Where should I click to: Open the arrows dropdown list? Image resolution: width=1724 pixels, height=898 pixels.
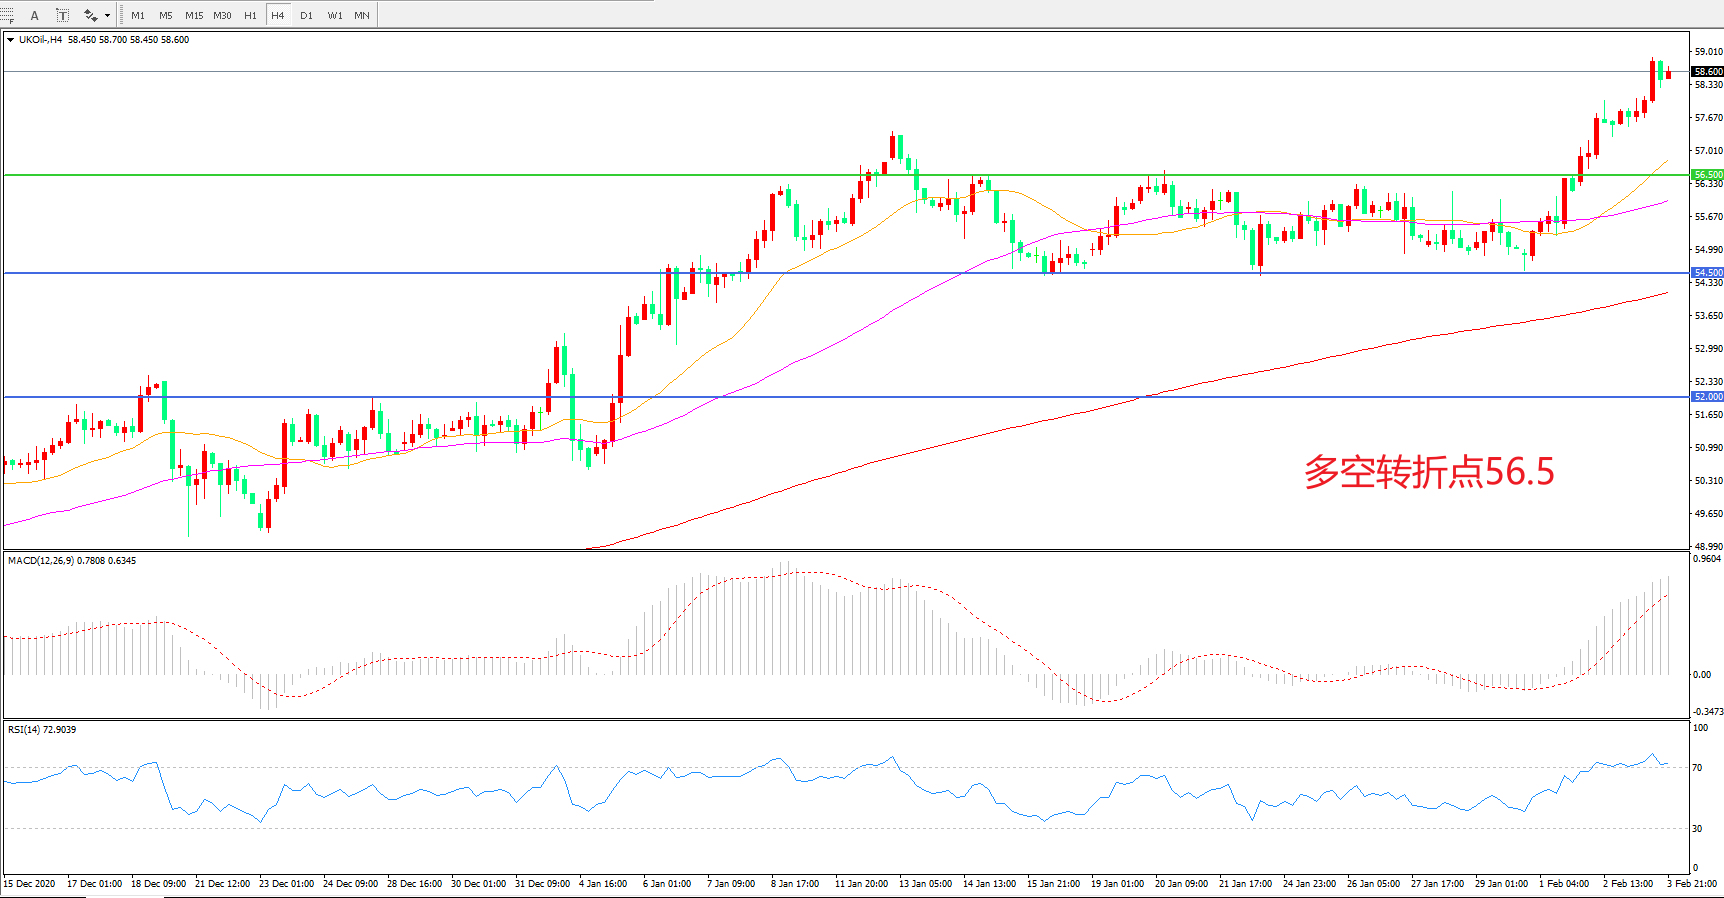pyautogui.click(x=107, y=15)
